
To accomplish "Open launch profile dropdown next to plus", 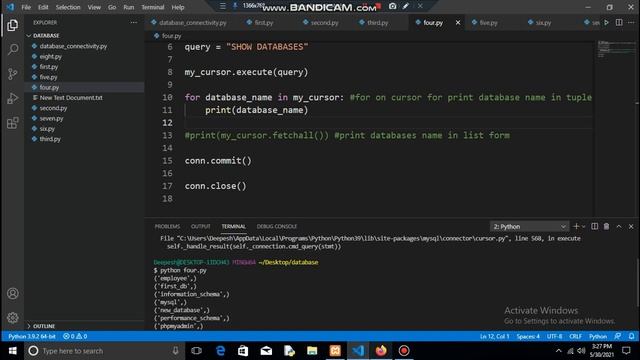I will tap(584, 226).
